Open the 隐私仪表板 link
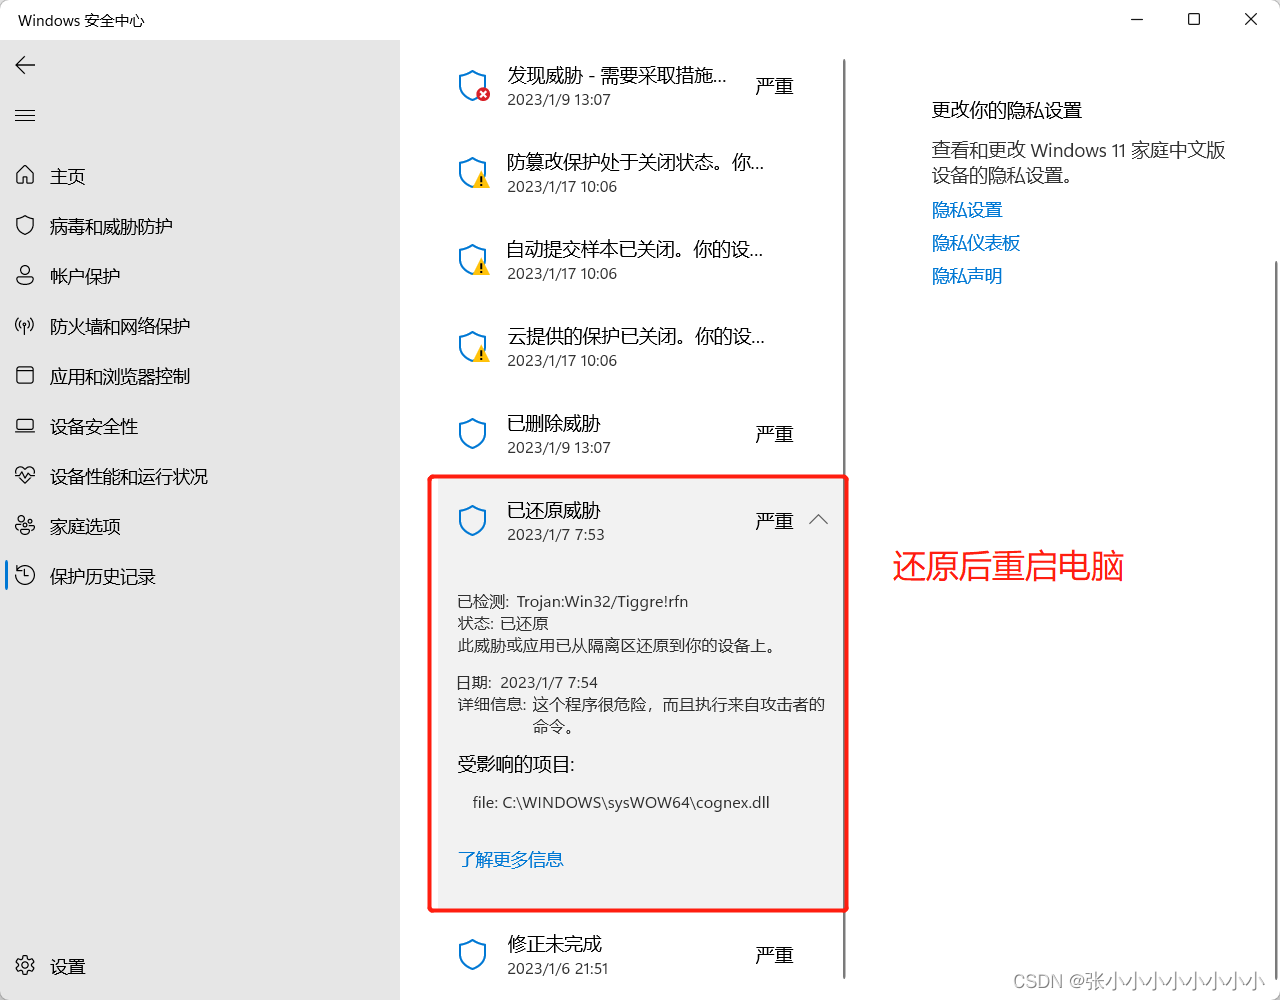Viewport: 1280px width, 1000px height. [x=976, y=243]
